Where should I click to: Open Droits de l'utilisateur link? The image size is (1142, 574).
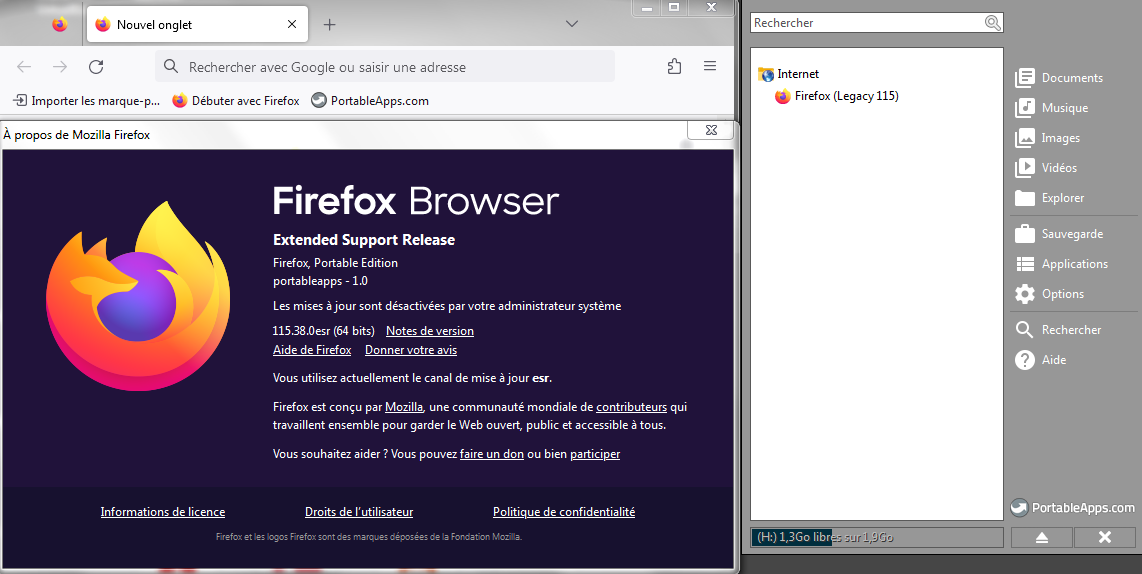[x=359, y=512]
